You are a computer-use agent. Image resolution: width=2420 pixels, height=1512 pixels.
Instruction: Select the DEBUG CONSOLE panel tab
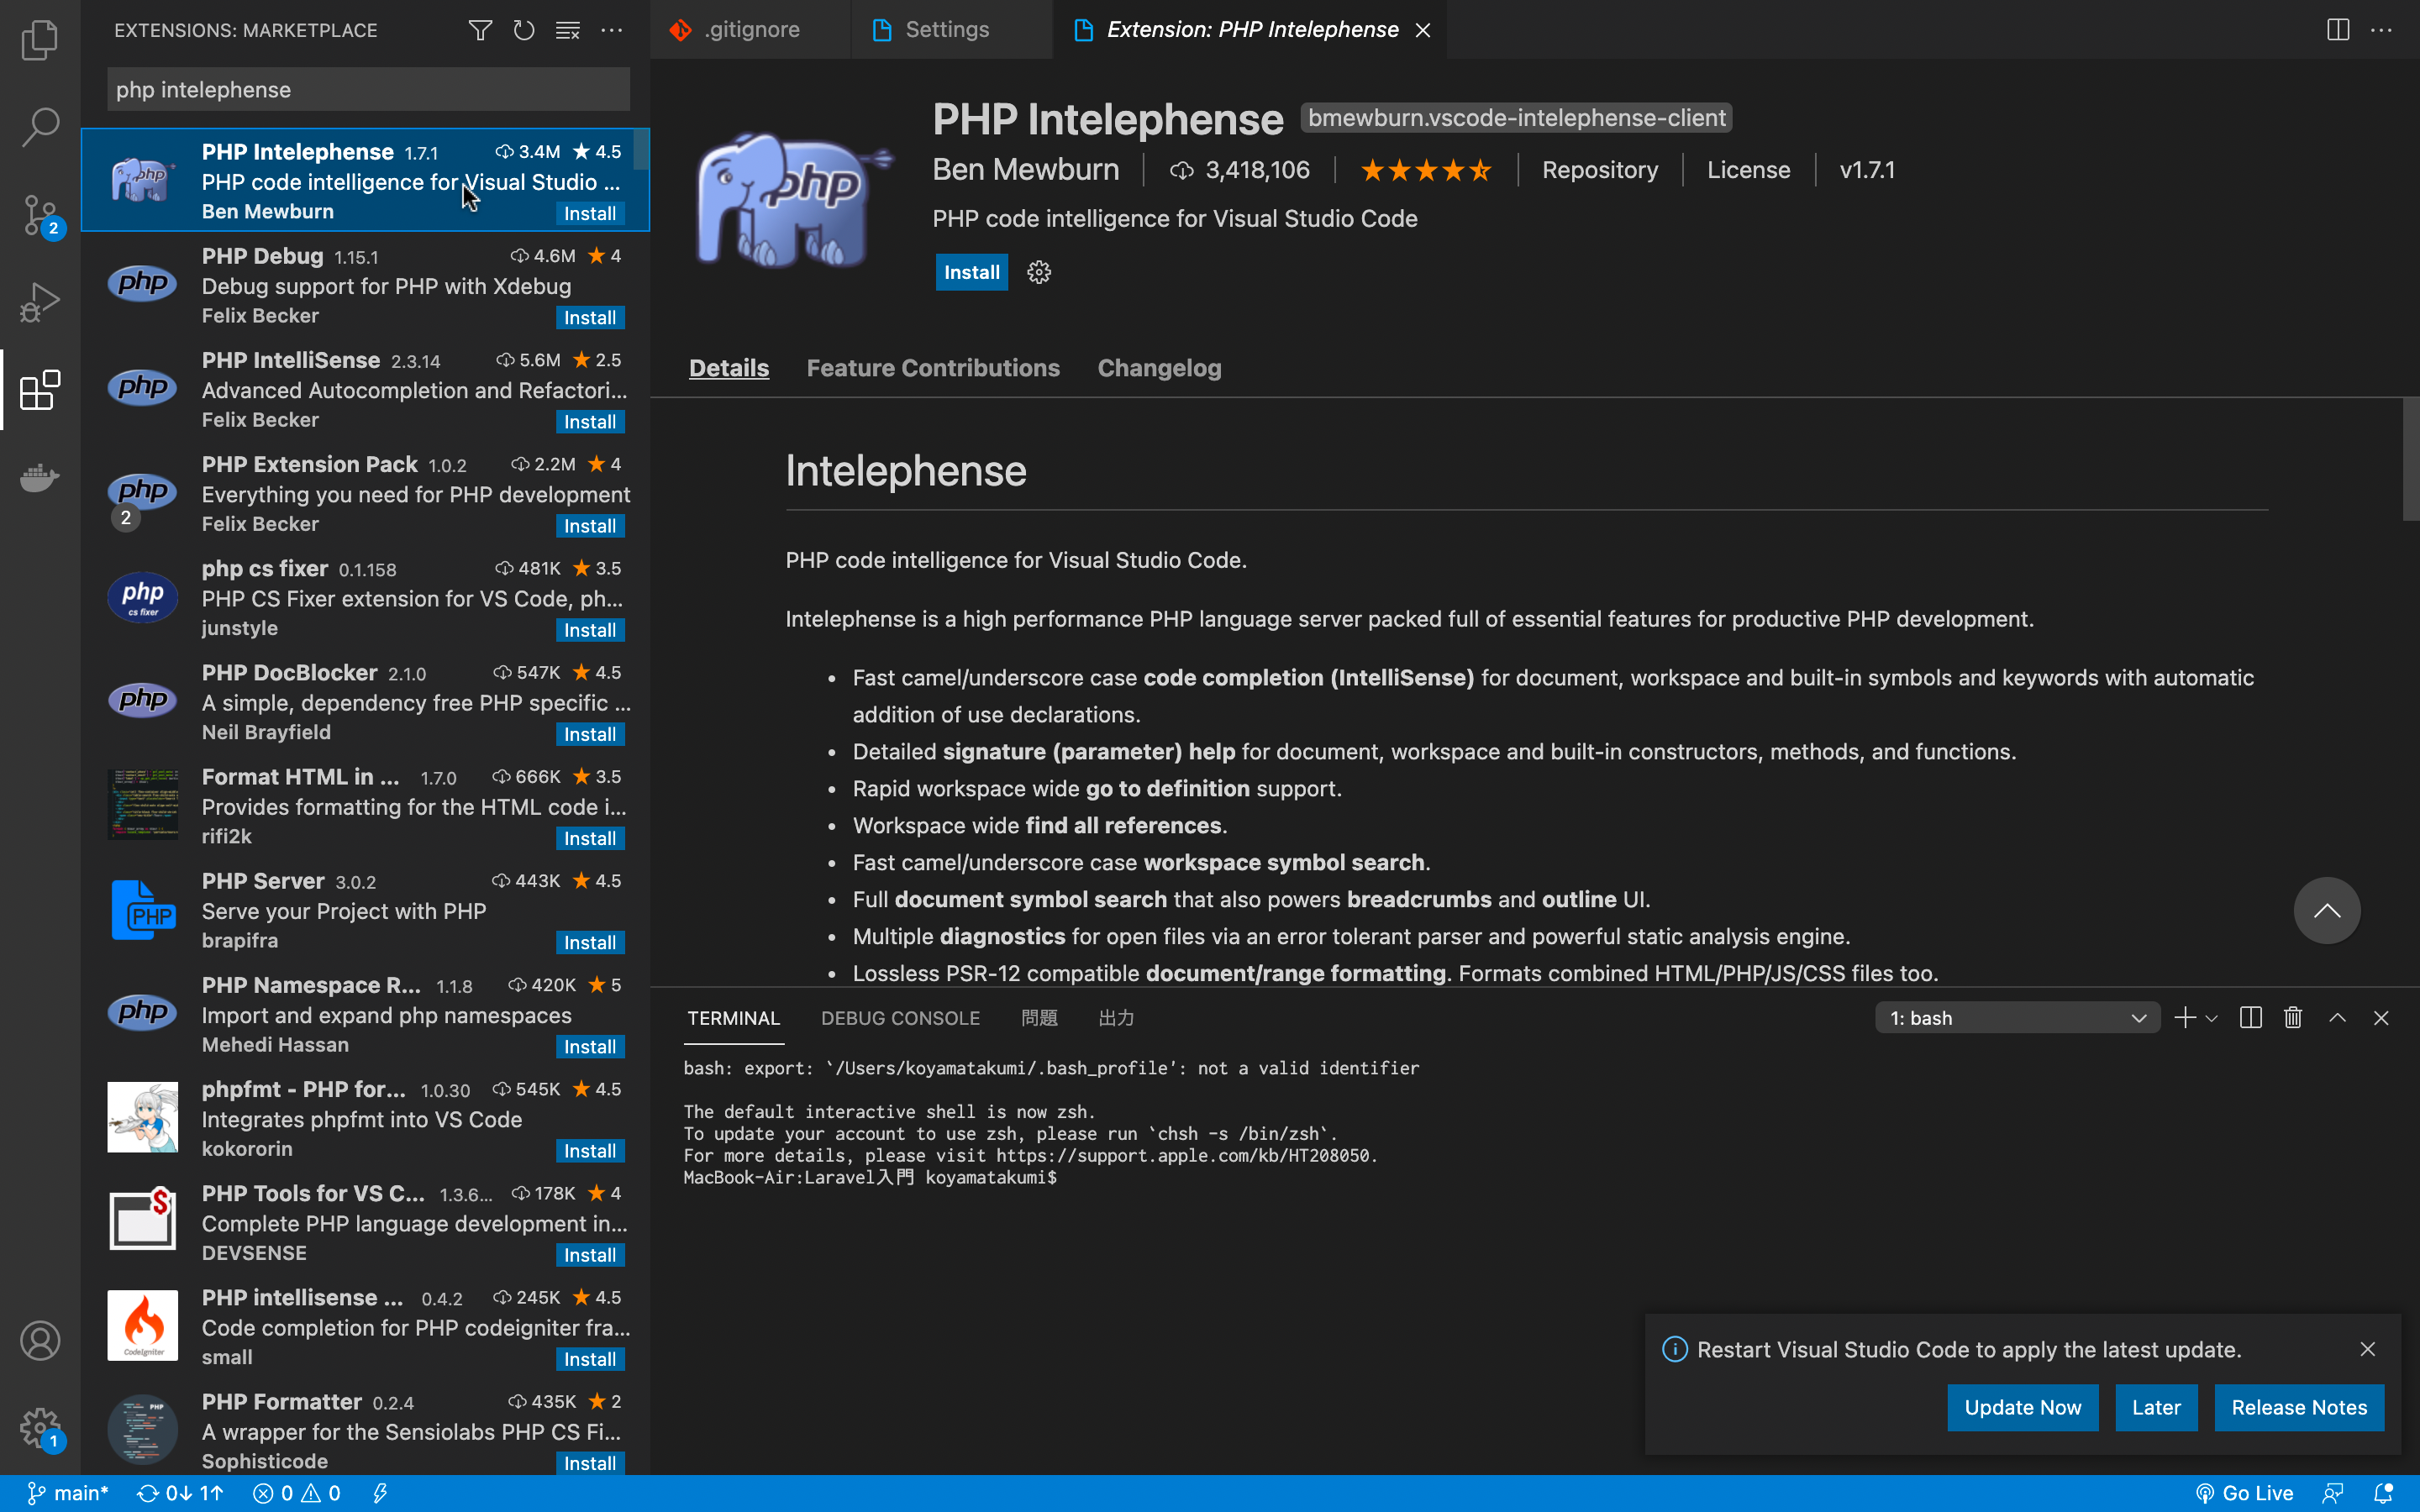900,1018
